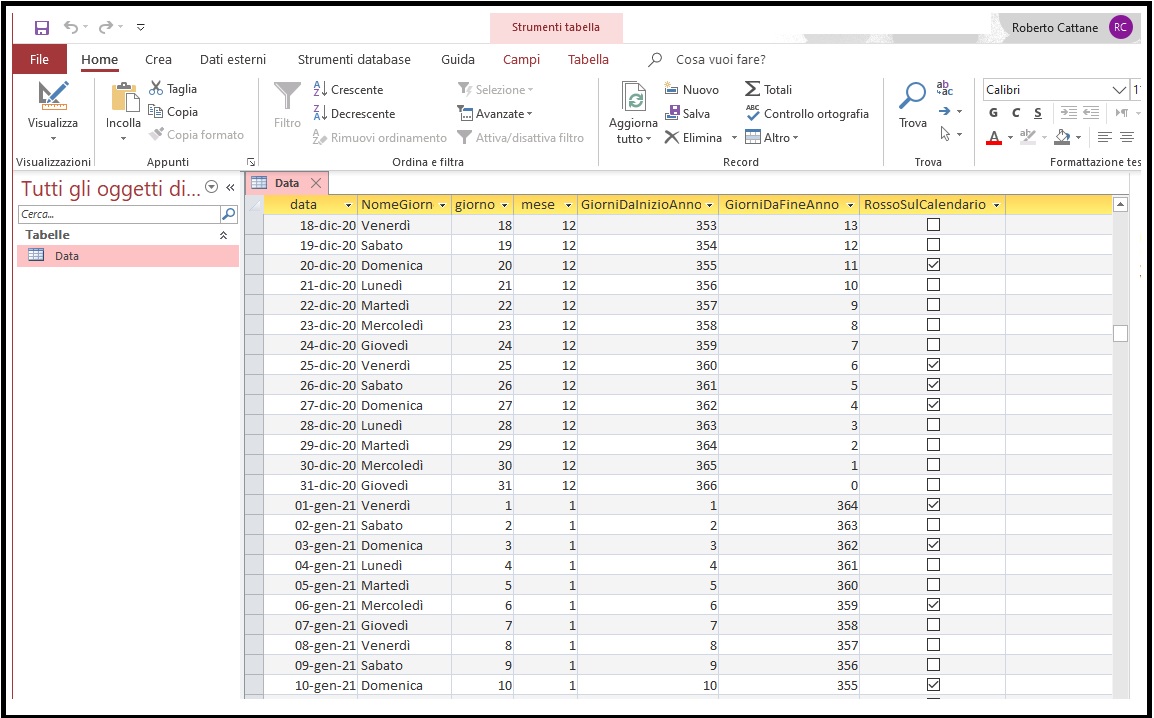The height and width of the screenshot is (718, 1154).
Task: Open the Visualizza view icon
Action: click(53, 97)
